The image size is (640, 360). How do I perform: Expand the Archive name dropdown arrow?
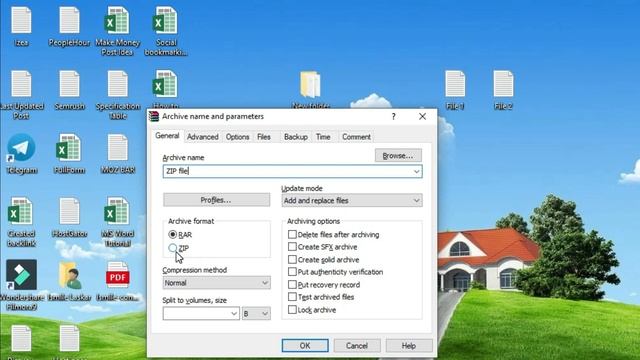tap(416, 171)
